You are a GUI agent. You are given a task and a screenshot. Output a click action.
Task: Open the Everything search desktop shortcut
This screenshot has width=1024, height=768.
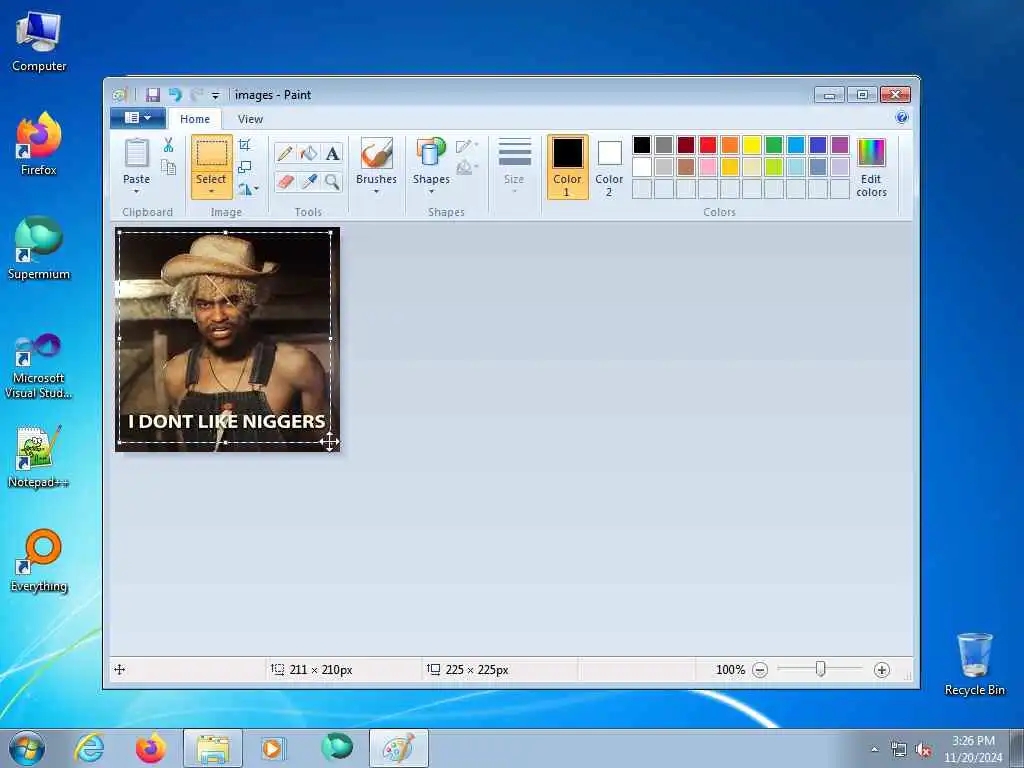[39, 560]
